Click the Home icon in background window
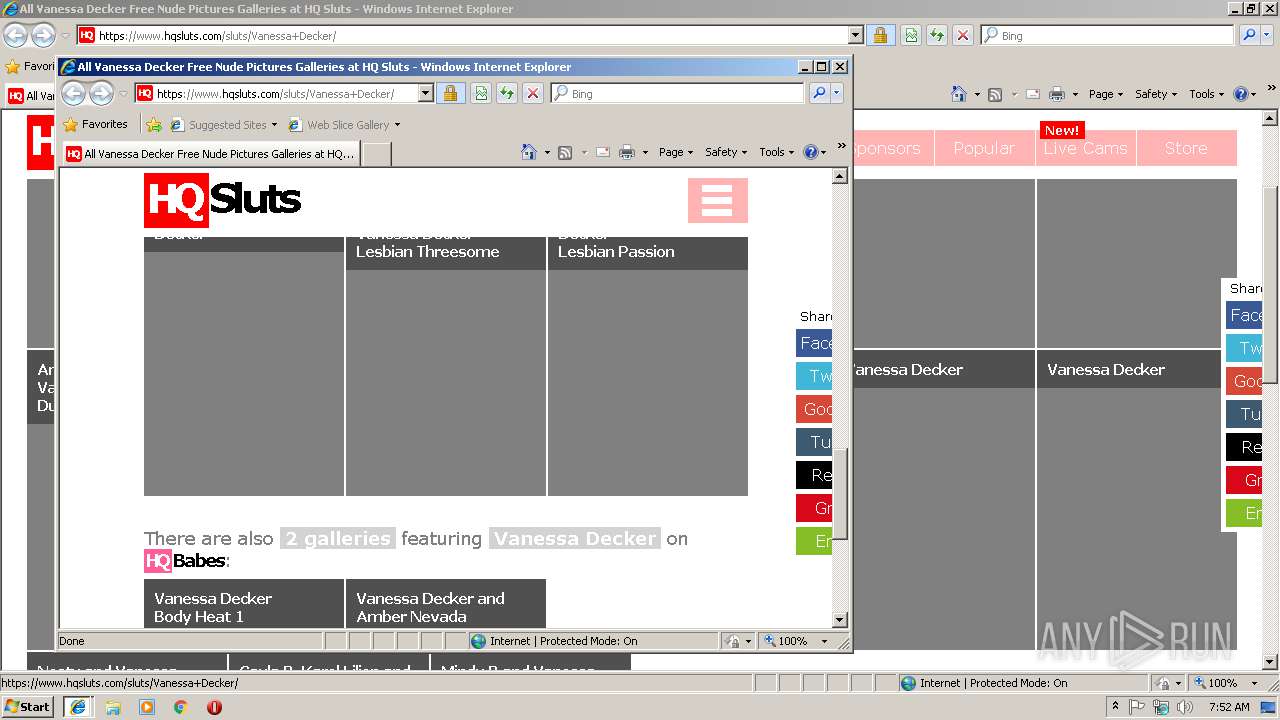This screenshot has width=1280, height=720. [x=959, y=94]
